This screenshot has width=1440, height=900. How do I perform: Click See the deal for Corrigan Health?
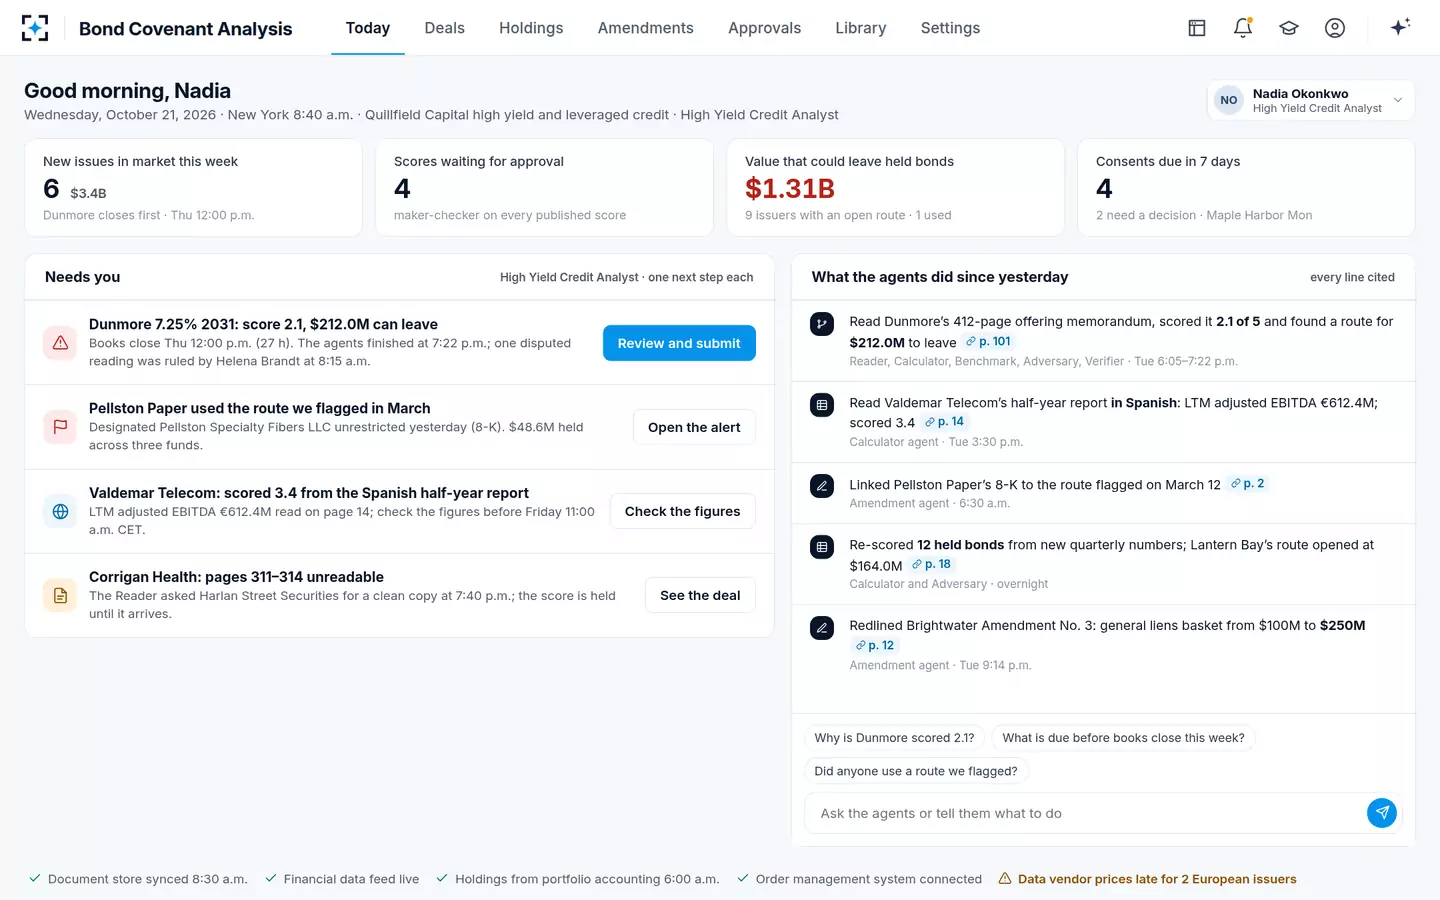pyautogui.click(x=700, y=595)
